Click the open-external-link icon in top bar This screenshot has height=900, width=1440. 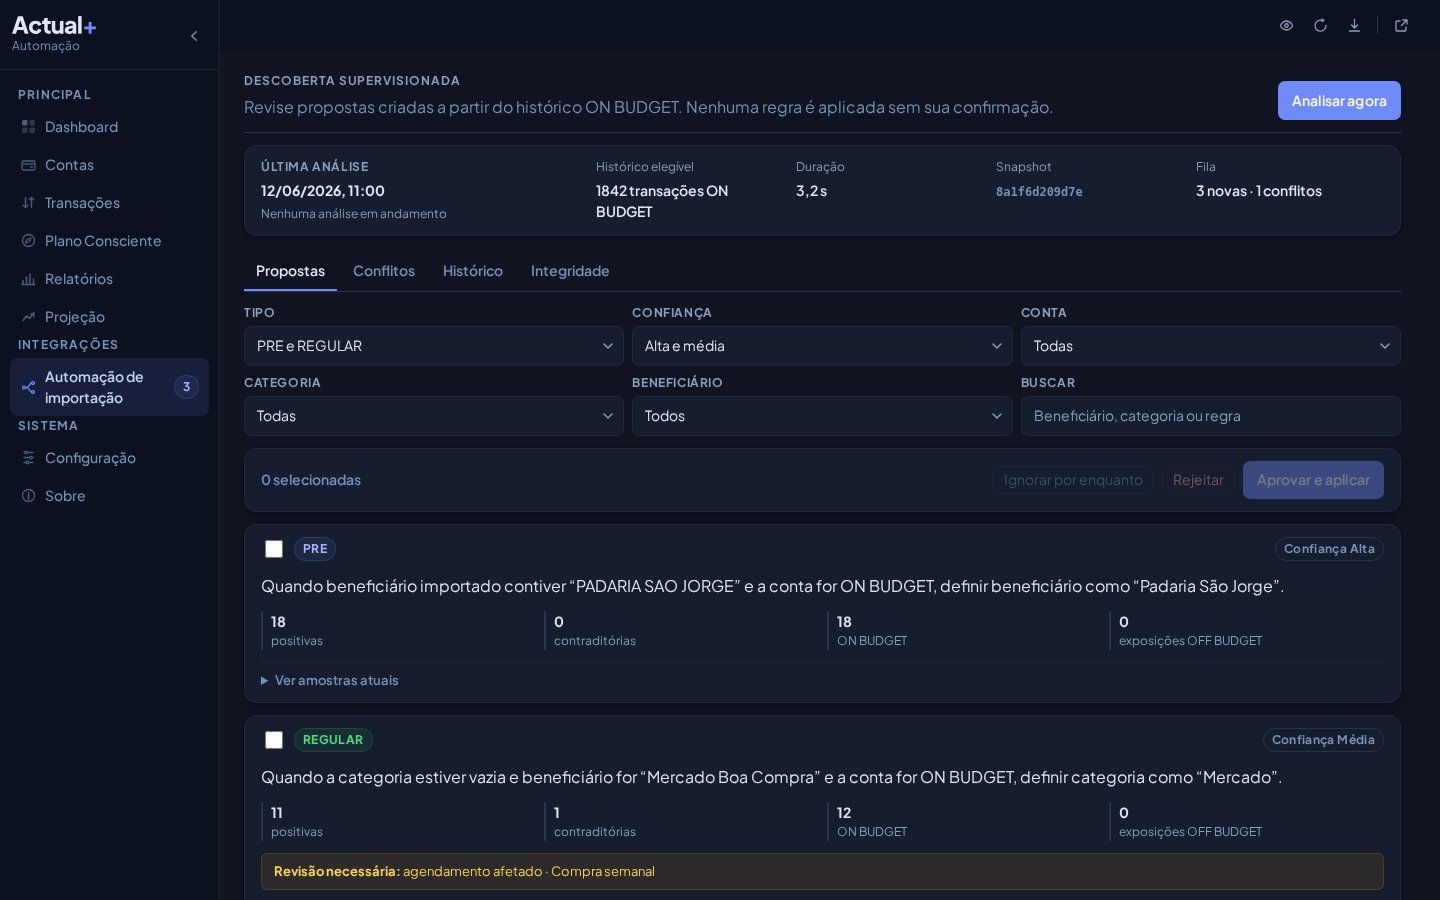(x=1401, y=26)
